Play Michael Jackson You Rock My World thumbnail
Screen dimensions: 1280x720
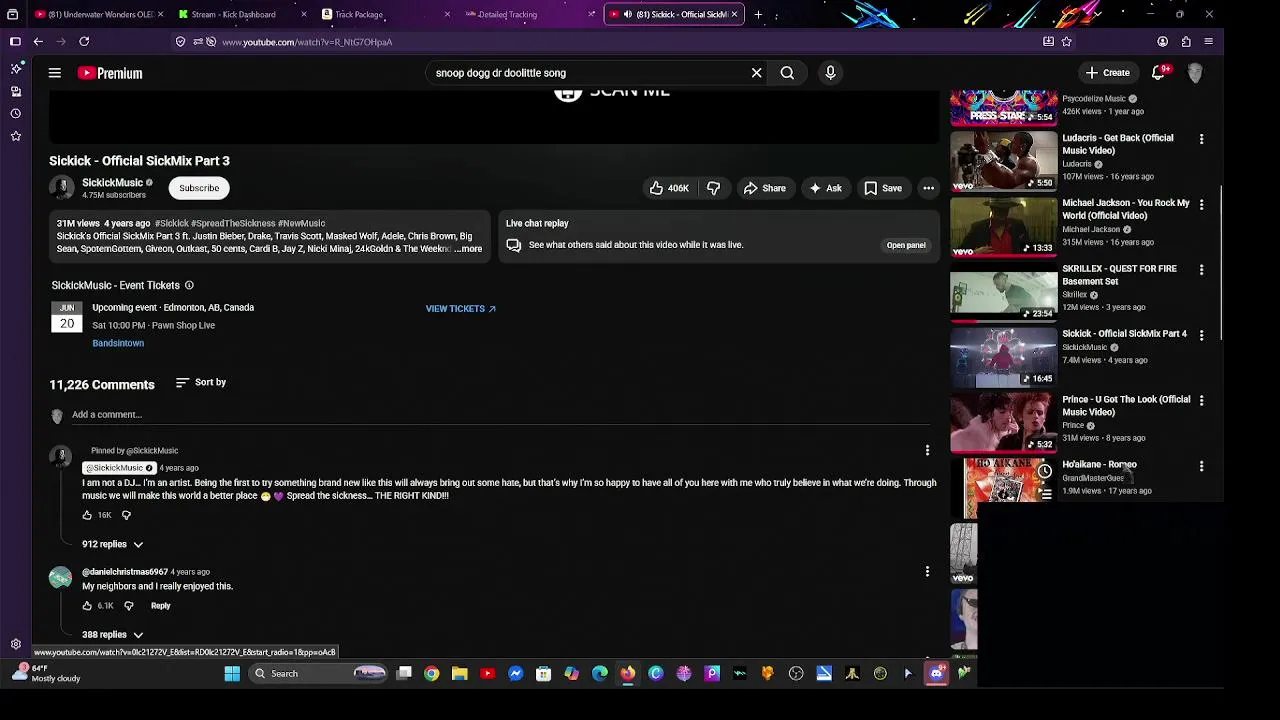(1003, 225)
